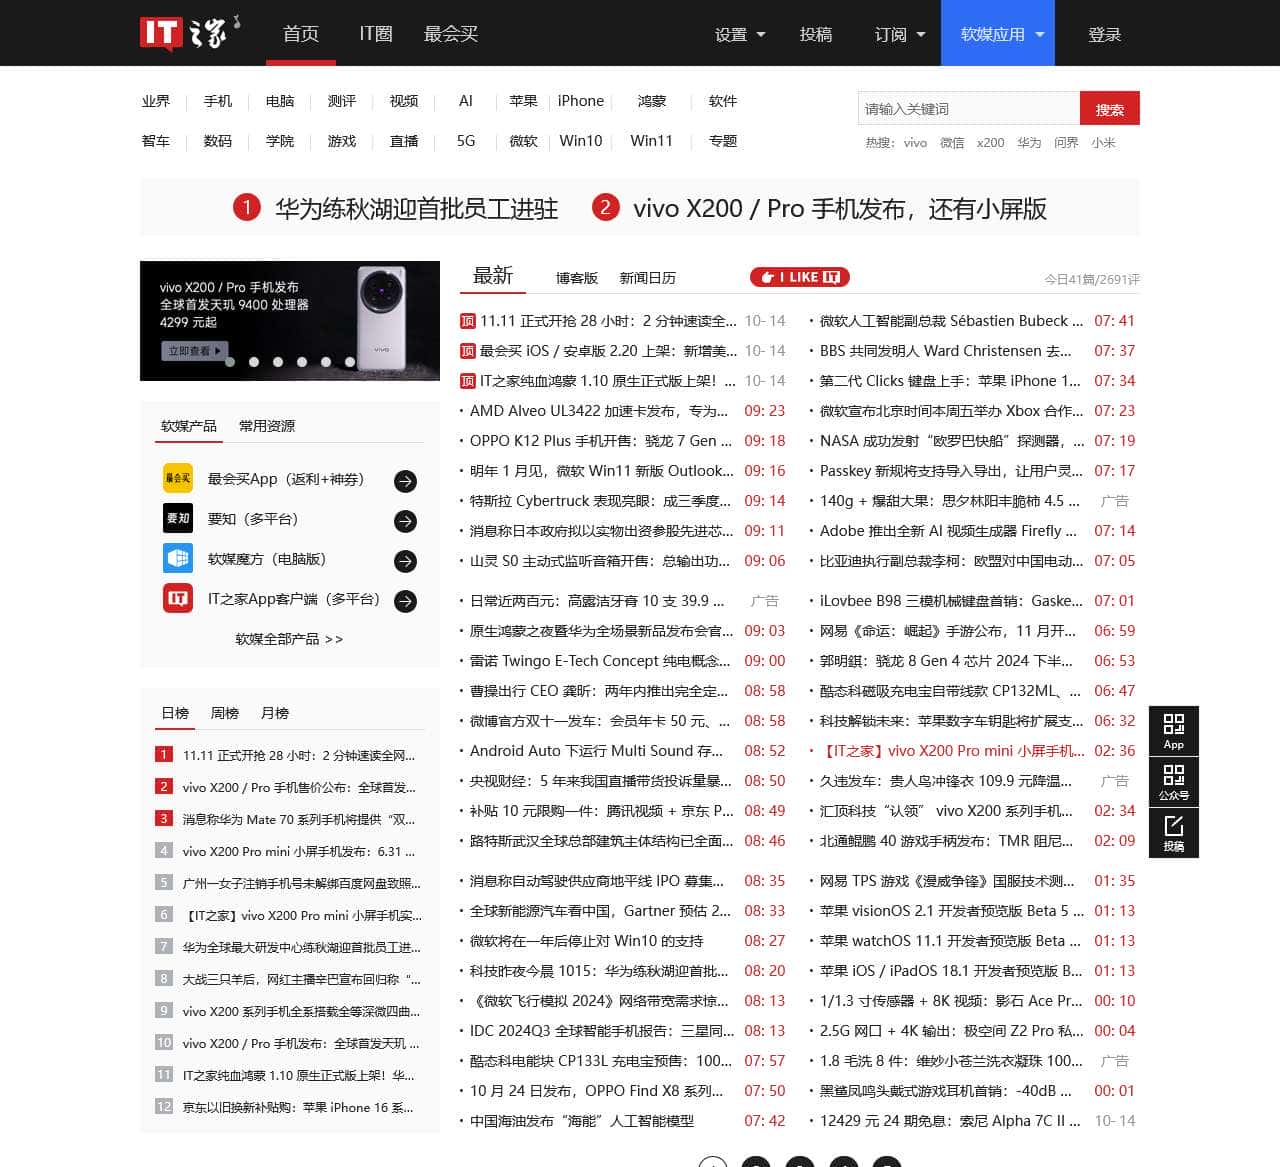
Task: Click the I LIKE IT badge
Action: (x=800, y=277)
